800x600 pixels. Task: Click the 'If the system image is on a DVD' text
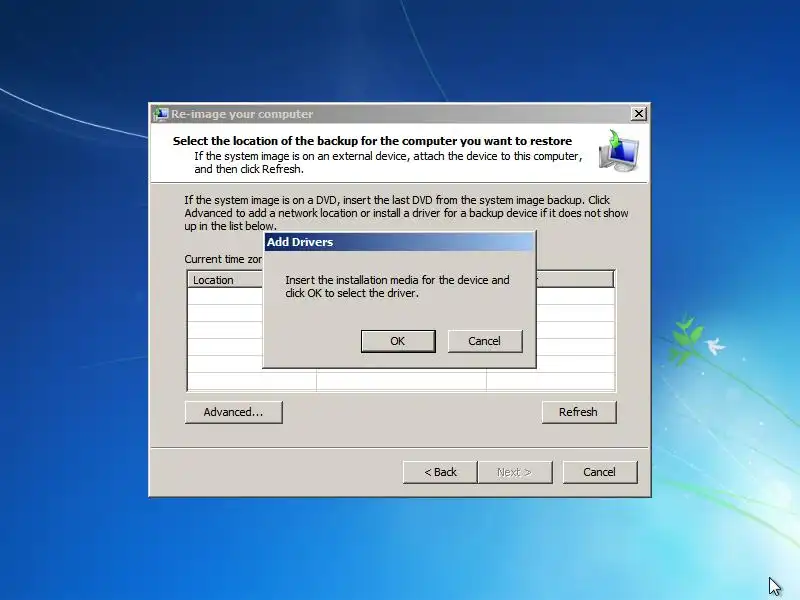(406, 213)
